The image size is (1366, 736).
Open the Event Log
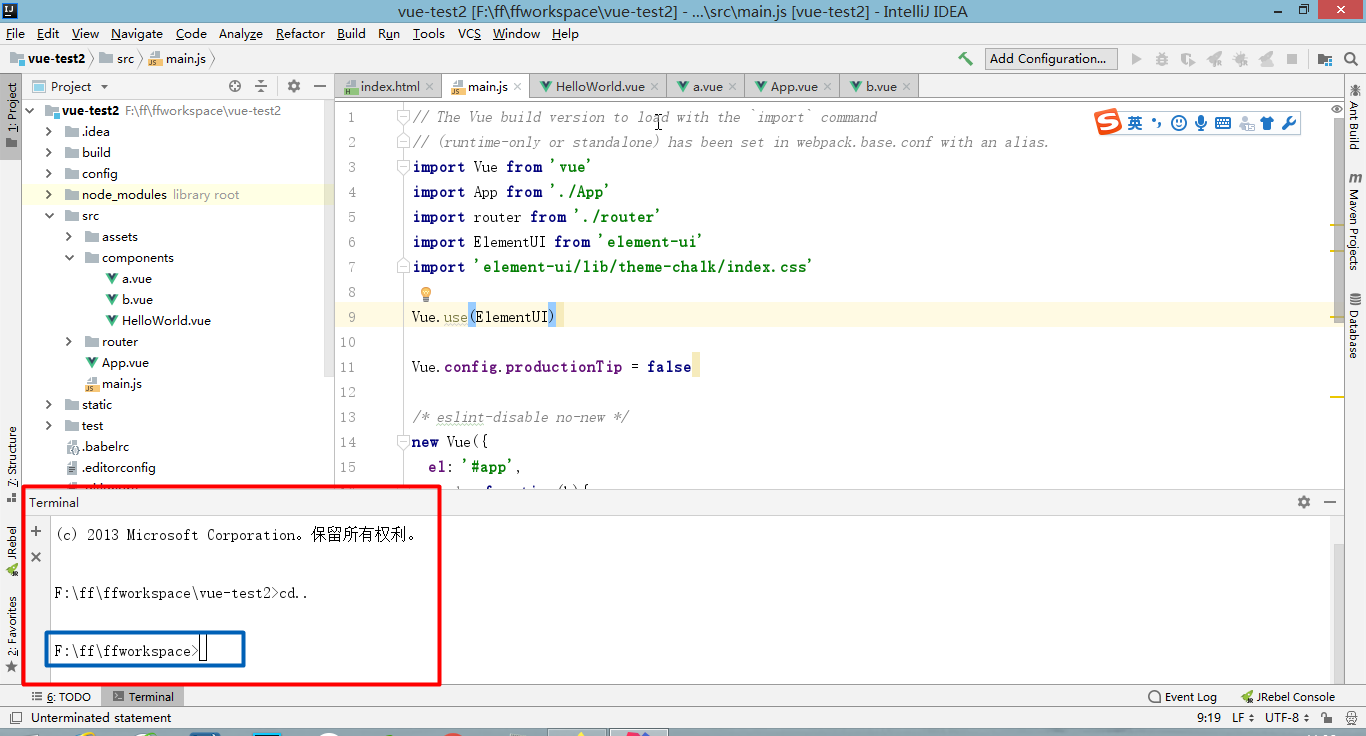pyautogui.click(x=1182, y=697)
